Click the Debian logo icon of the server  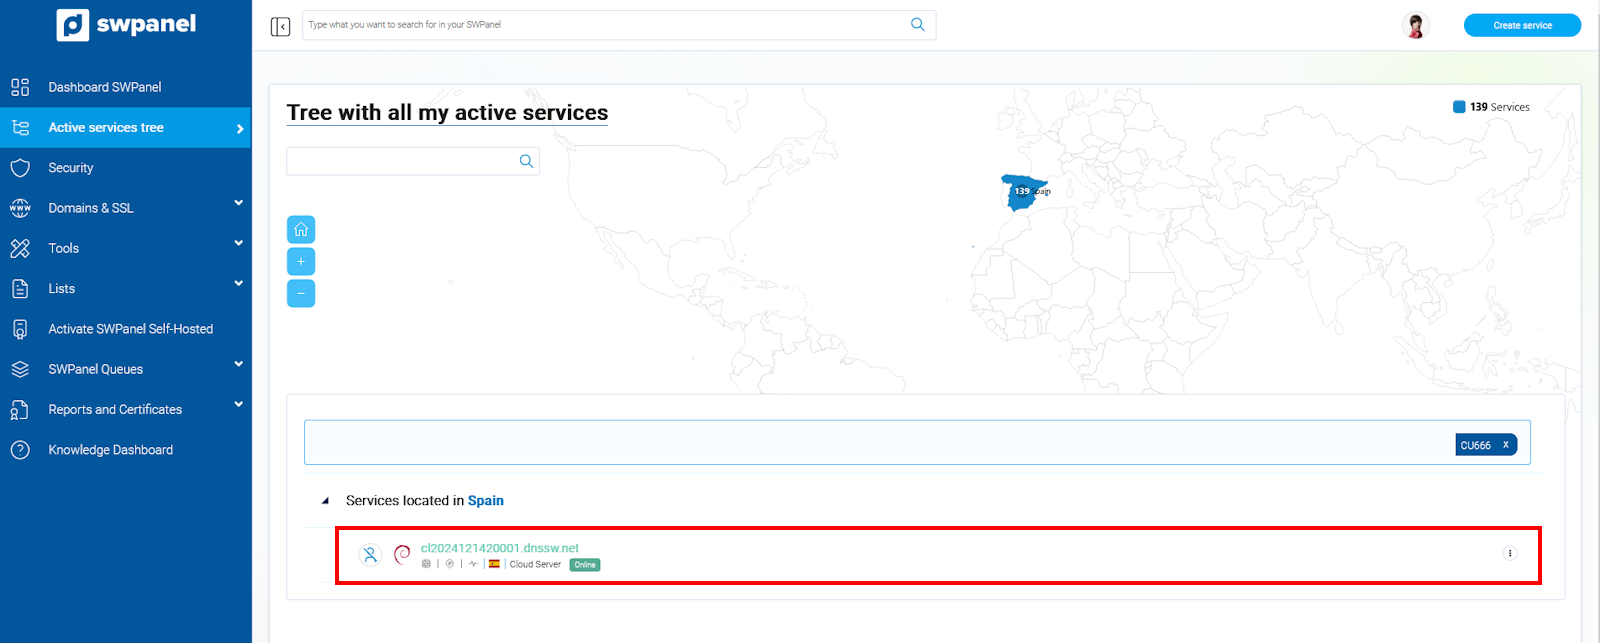coord(402,555)
